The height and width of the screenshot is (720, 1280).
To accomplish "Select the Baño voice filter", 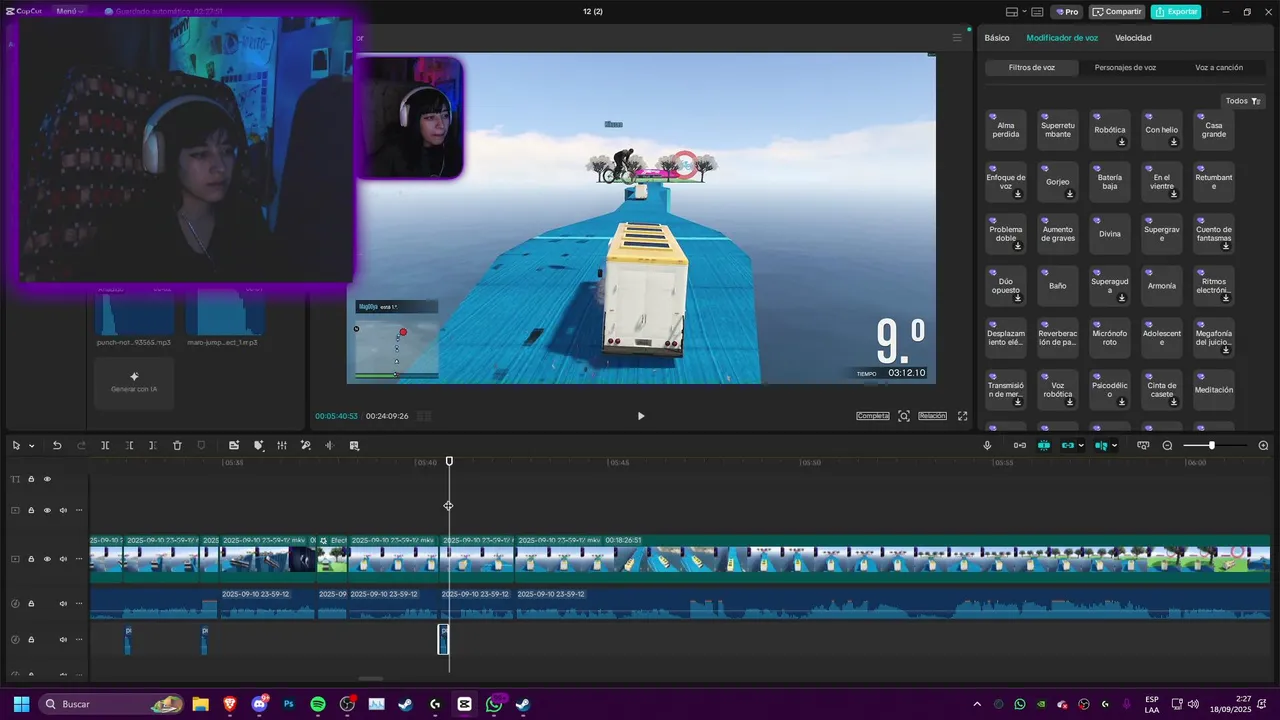I will pos(1058,286).
